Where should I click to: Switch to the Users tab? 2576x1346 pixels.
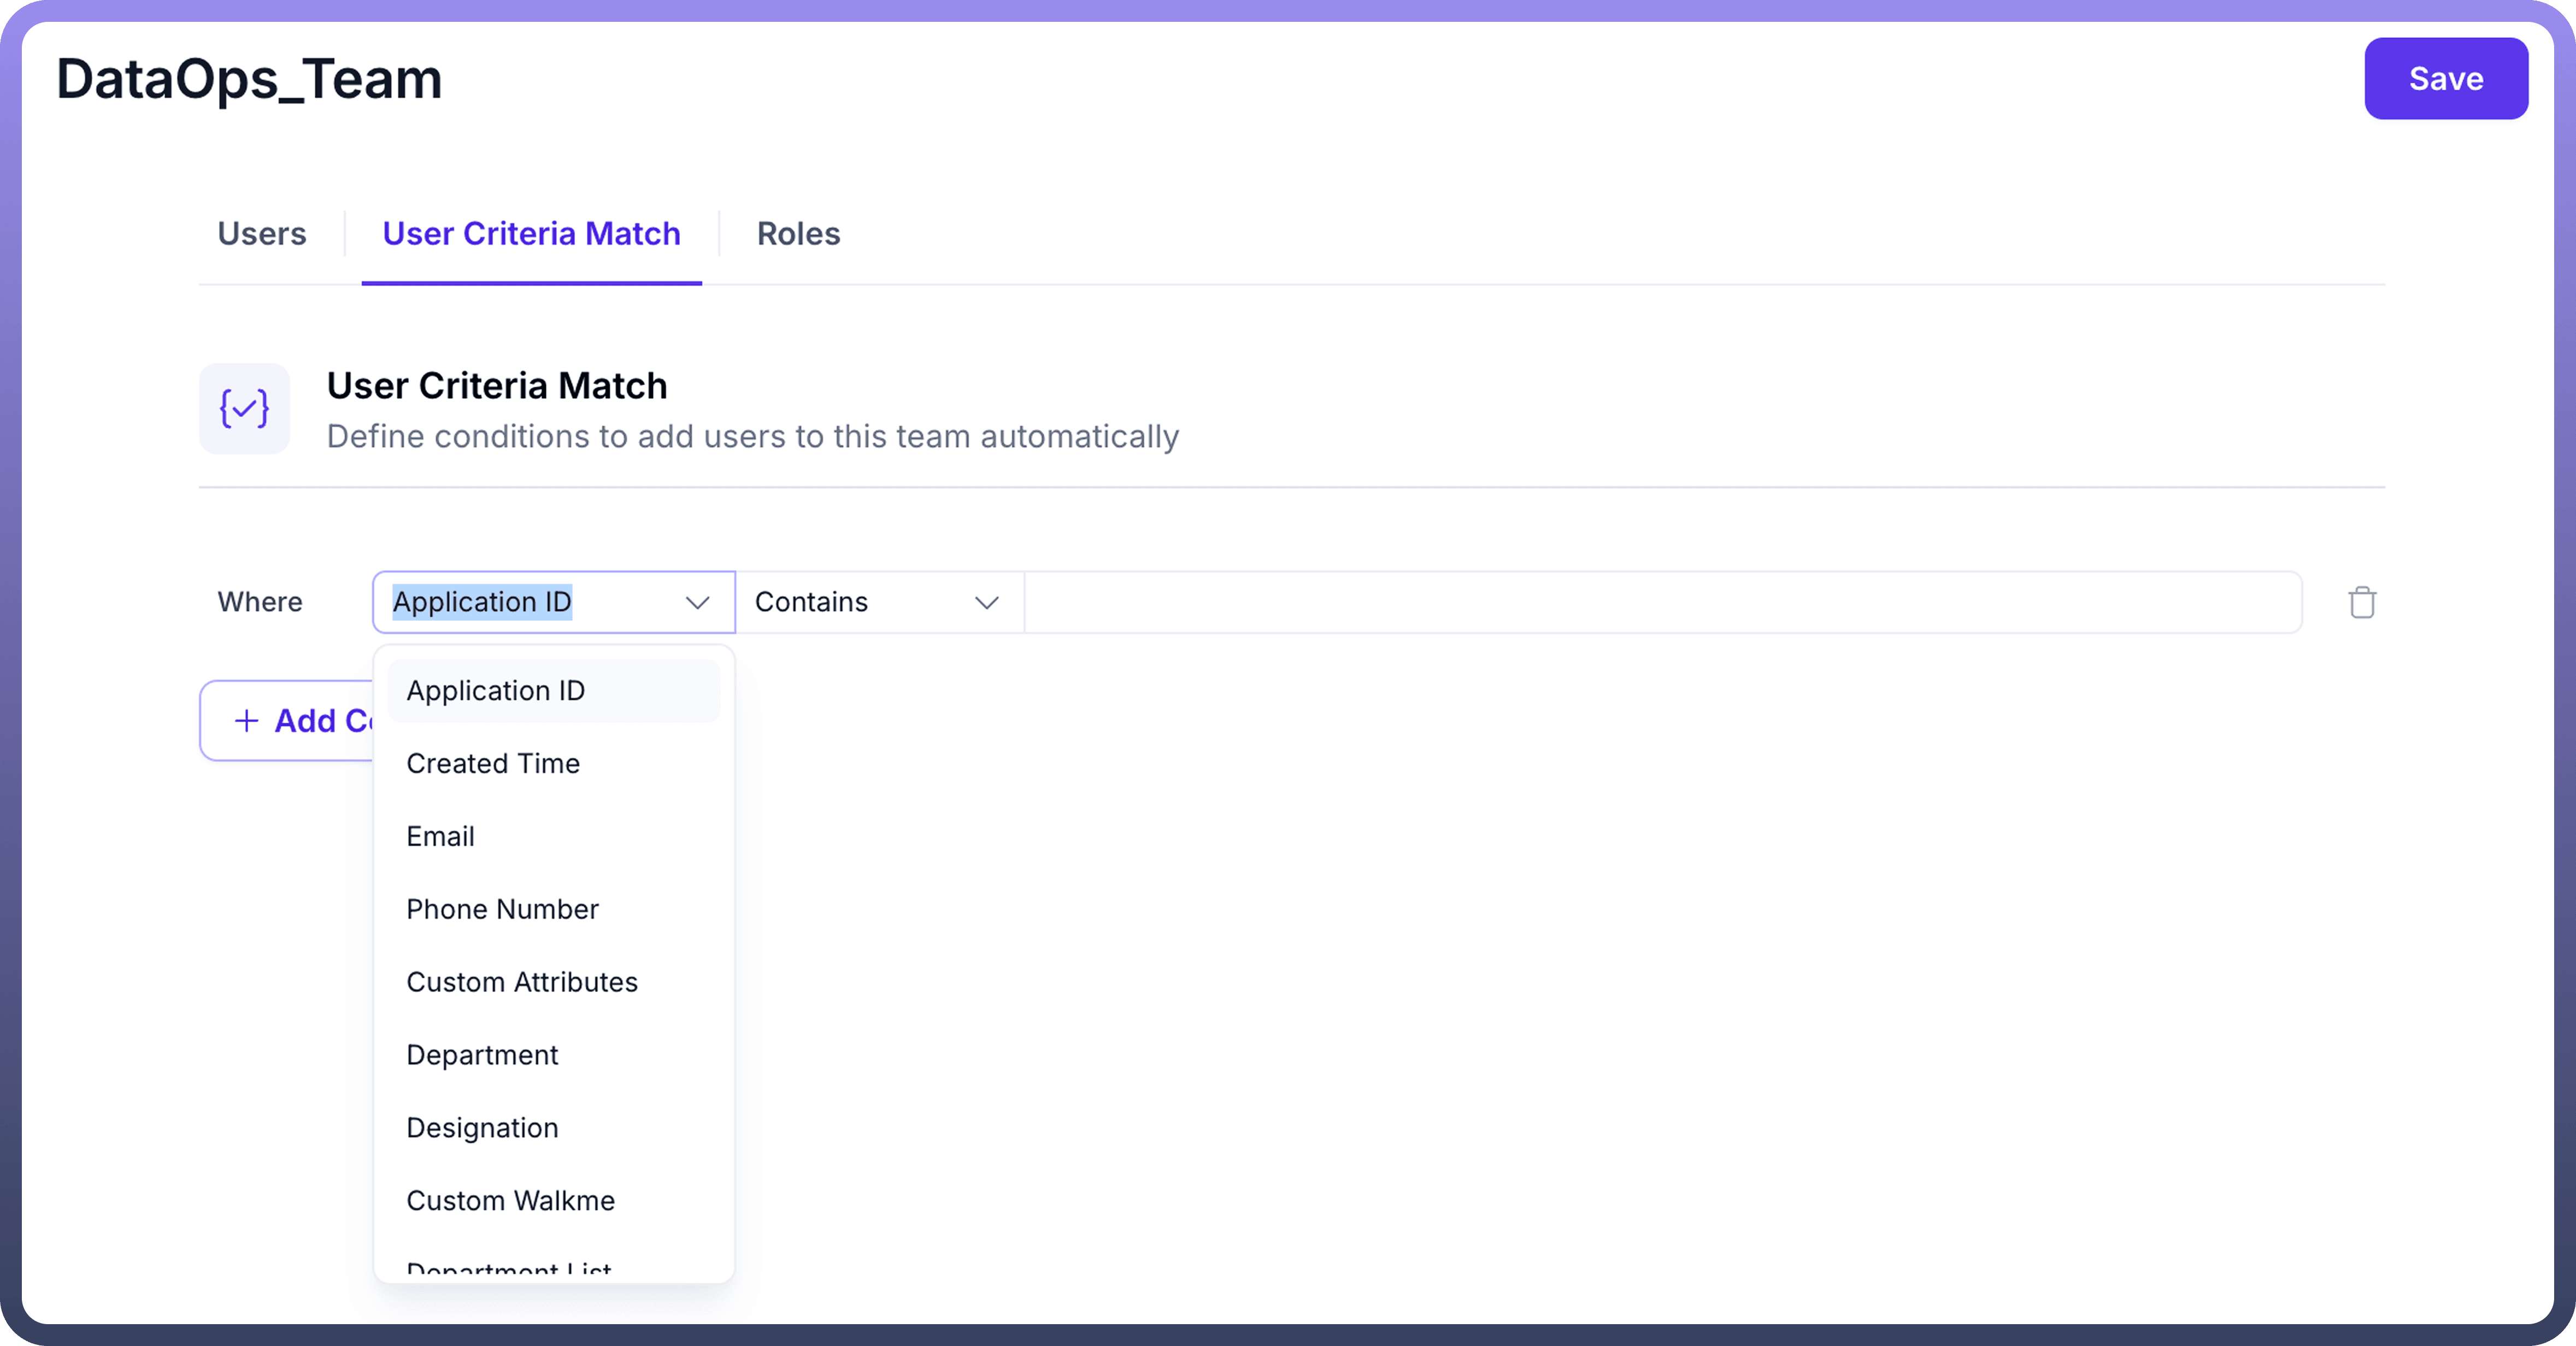pos(261,233)
